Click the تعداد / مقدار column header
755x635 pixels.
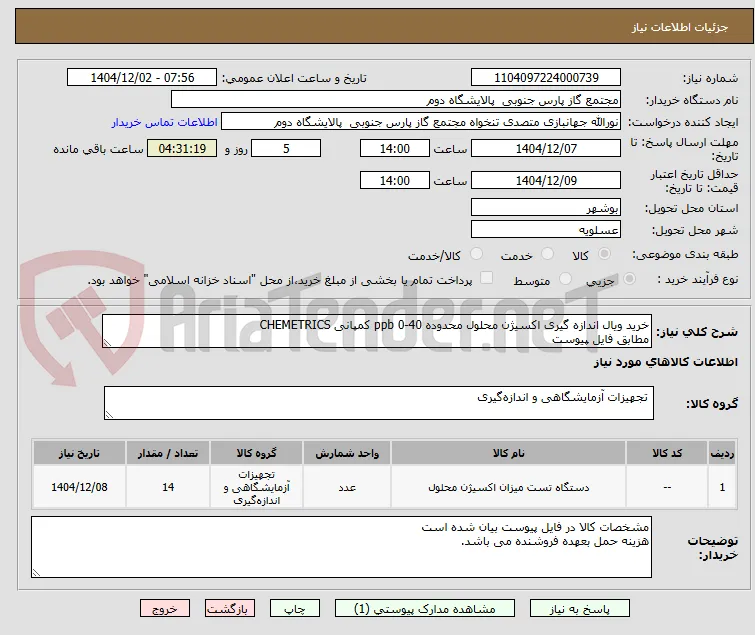tap(168, 453)
